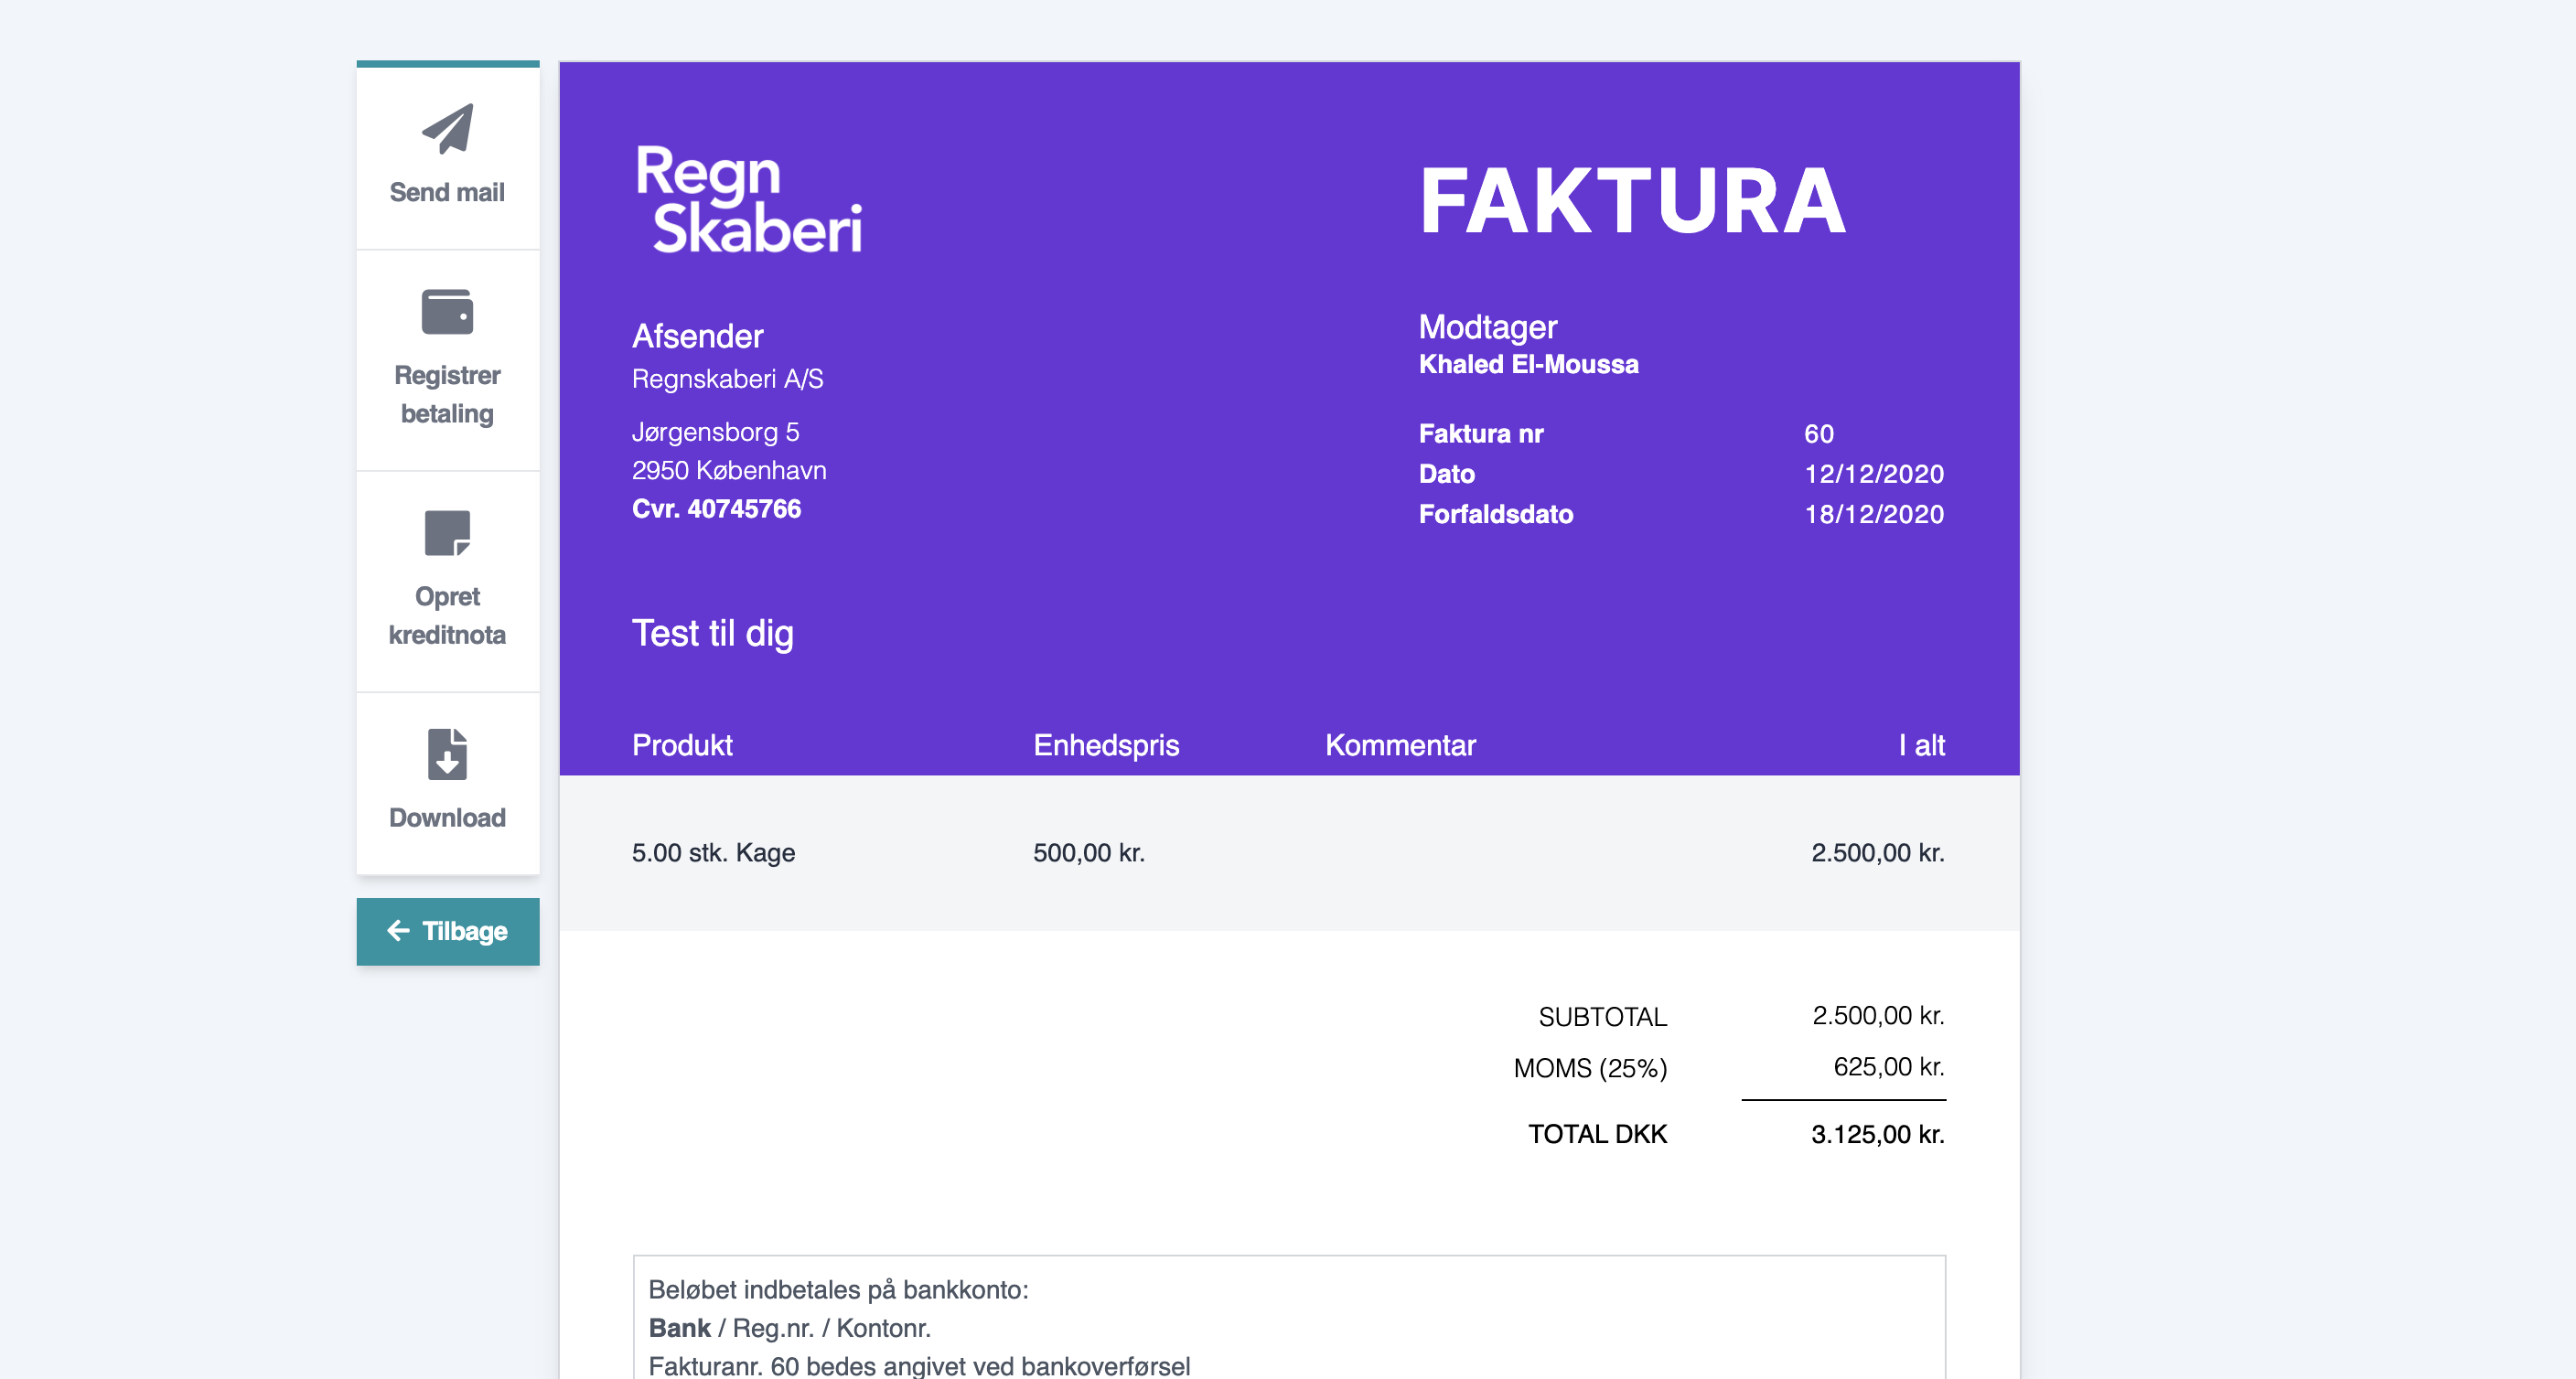Click the TOTAL DKK amount 3.125,00 kr.
The image size is (2576, 1379).
[x=1877, y=1134]
